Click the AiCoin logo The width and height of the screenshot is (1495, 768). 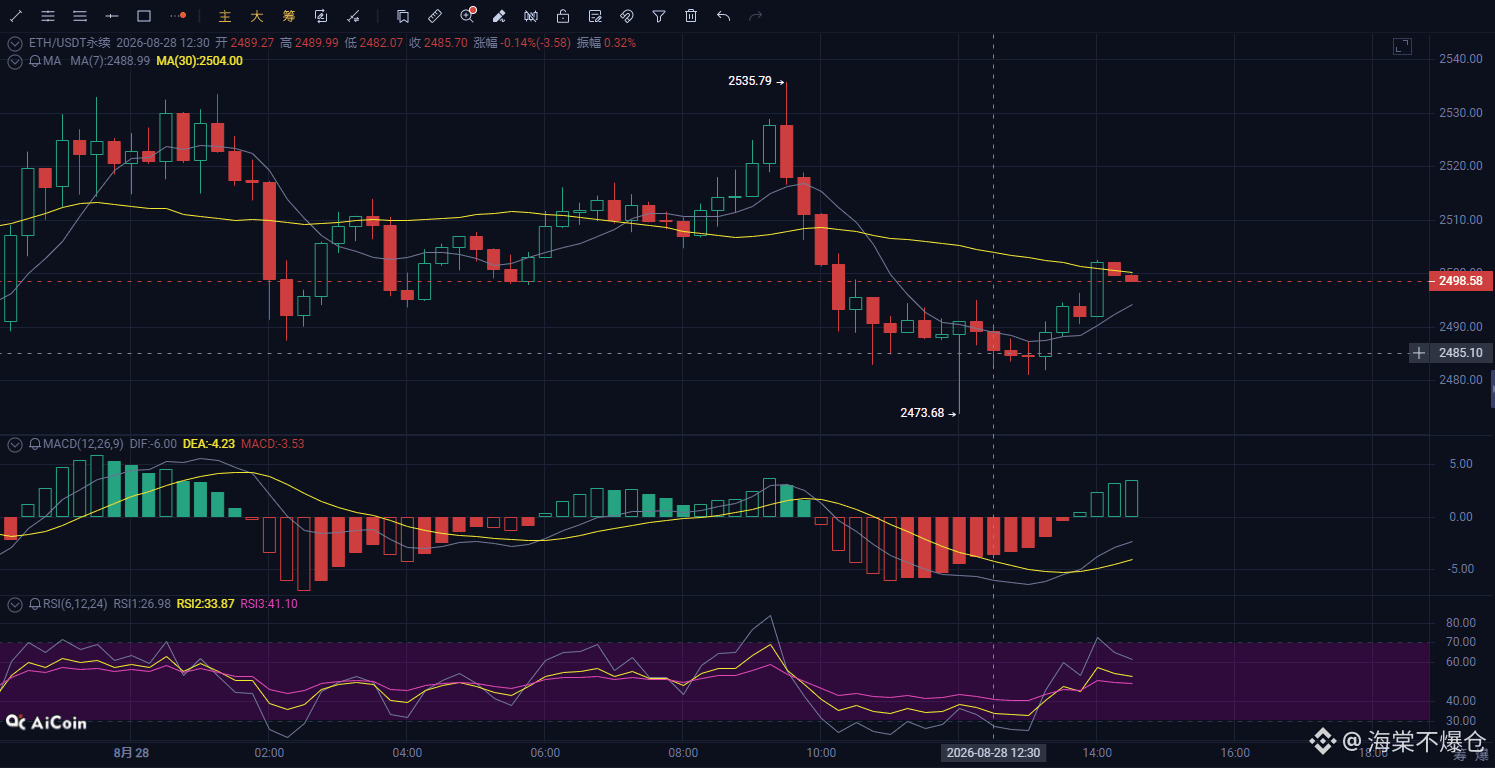[46, 723]
